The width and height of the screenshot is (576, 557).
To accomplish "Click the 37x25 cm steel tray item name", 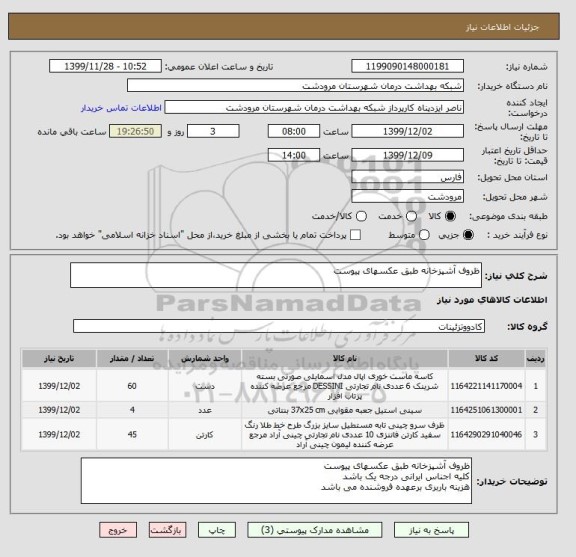I will point(345,410).
